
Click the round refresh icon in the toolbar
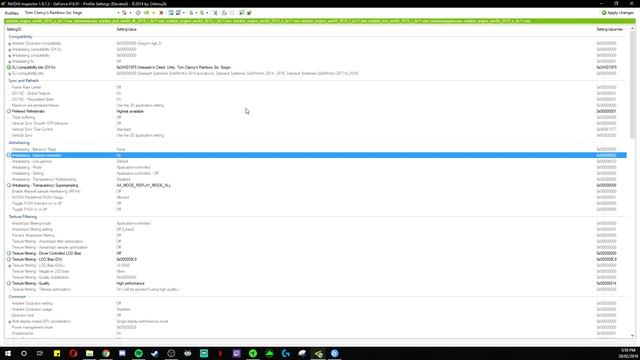pos(138,13)
